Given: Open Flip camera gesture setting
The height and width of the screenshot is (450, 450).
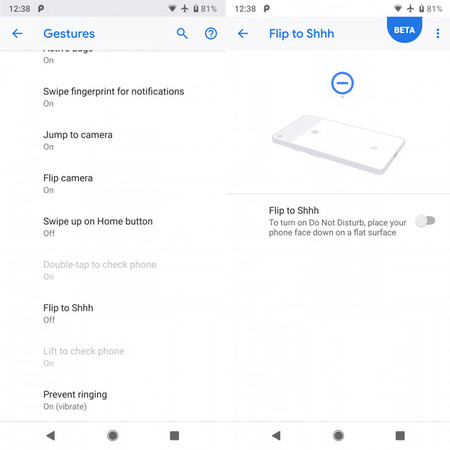Looking at the screenshot, I should click(x=113, y=184).
